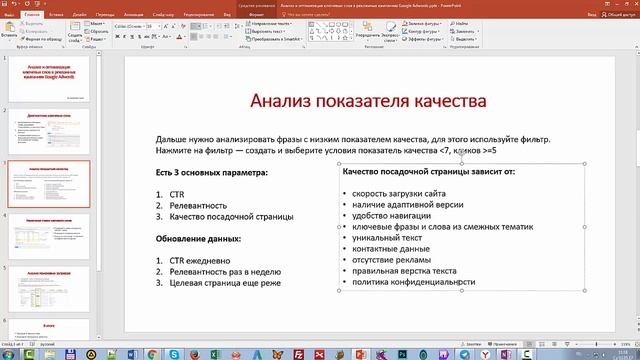Open FileZilla from the taskbar
Image resolution: width=640 pixels, height=360 pixels.
pyautogui.click(x=298, y=354)
